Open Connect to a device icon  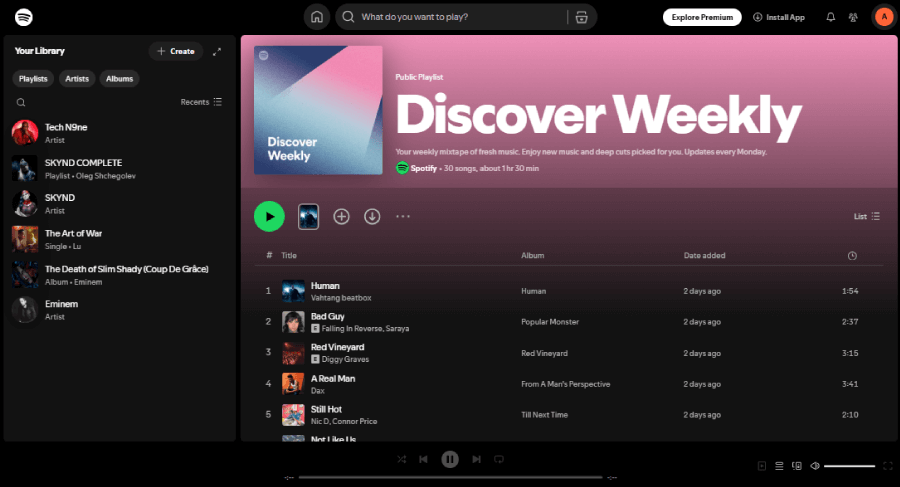[797, 466]
